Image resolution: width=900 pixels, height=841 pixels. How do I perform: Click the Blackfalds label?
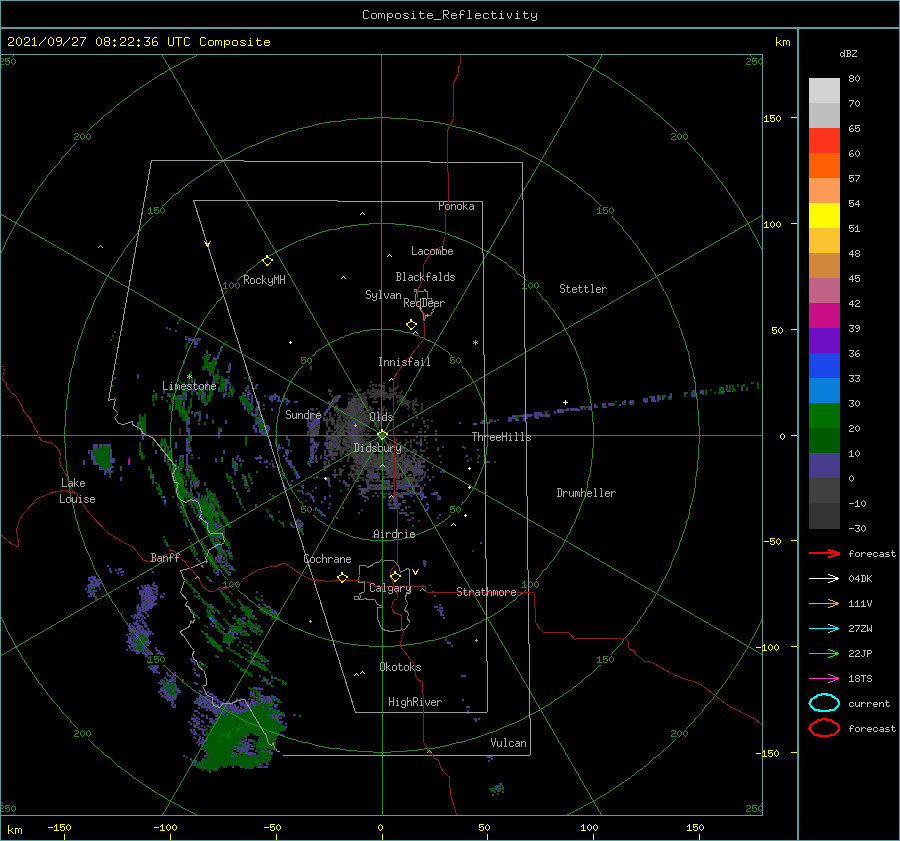pos(425,277)
